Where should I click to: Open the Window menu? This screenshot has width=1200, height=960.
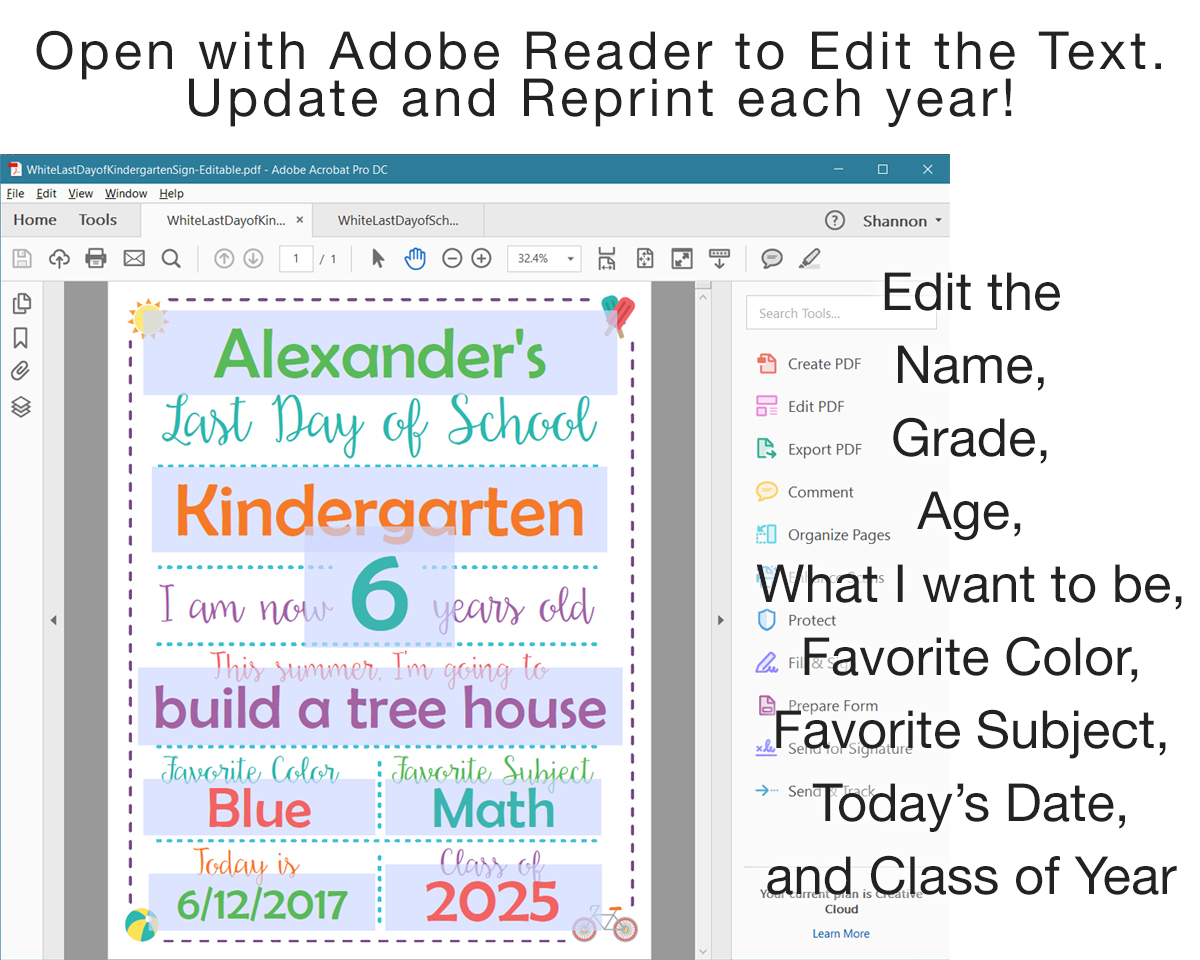click(126, 194)
